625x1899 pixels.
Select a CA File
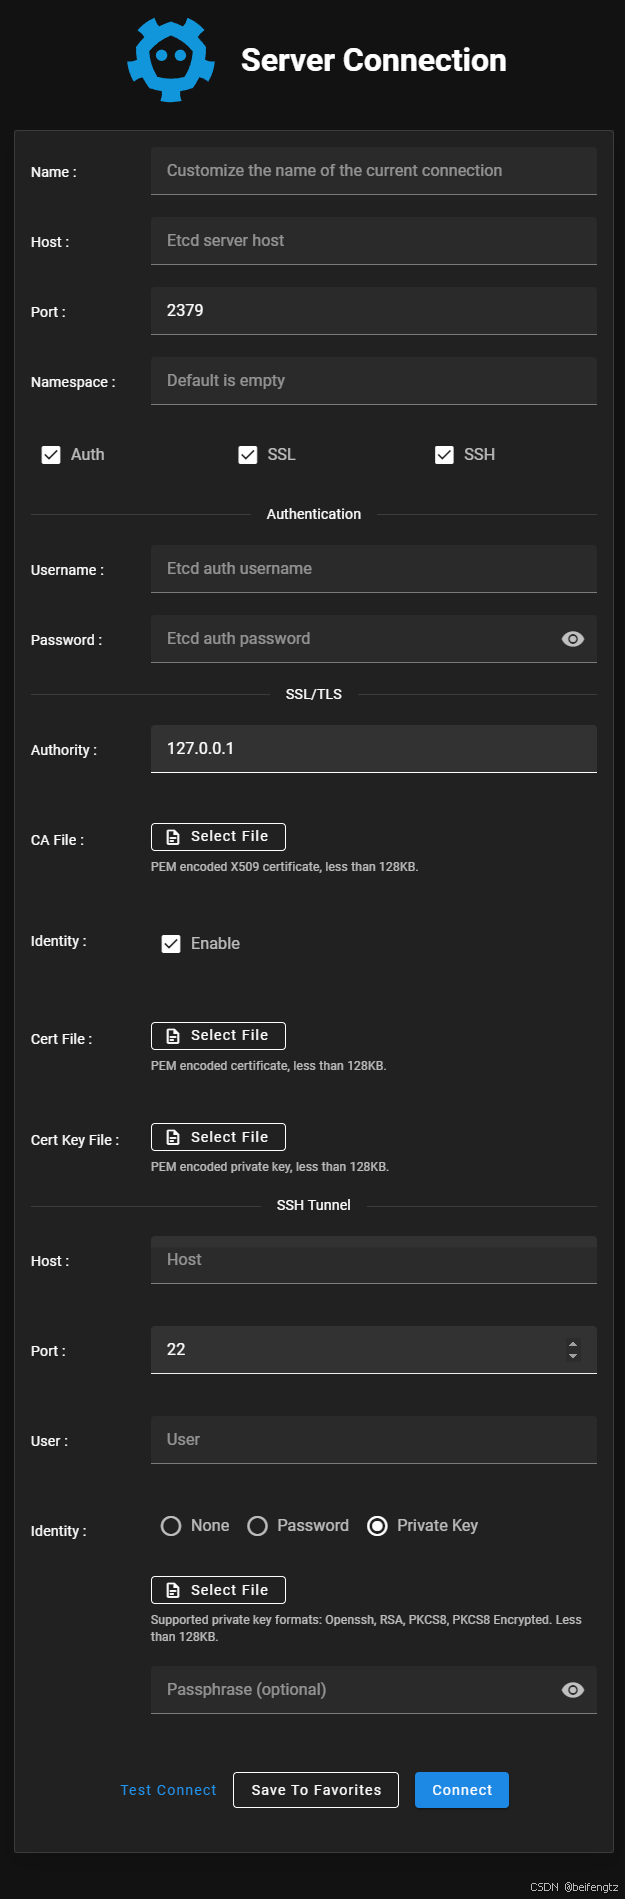(218, 837)
